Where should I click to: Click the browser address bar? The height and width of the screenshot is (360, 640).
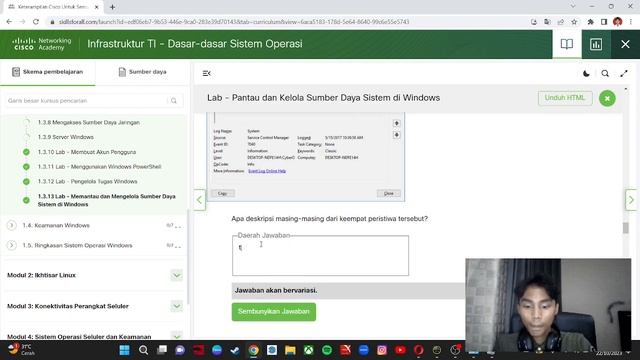point(286,22)
